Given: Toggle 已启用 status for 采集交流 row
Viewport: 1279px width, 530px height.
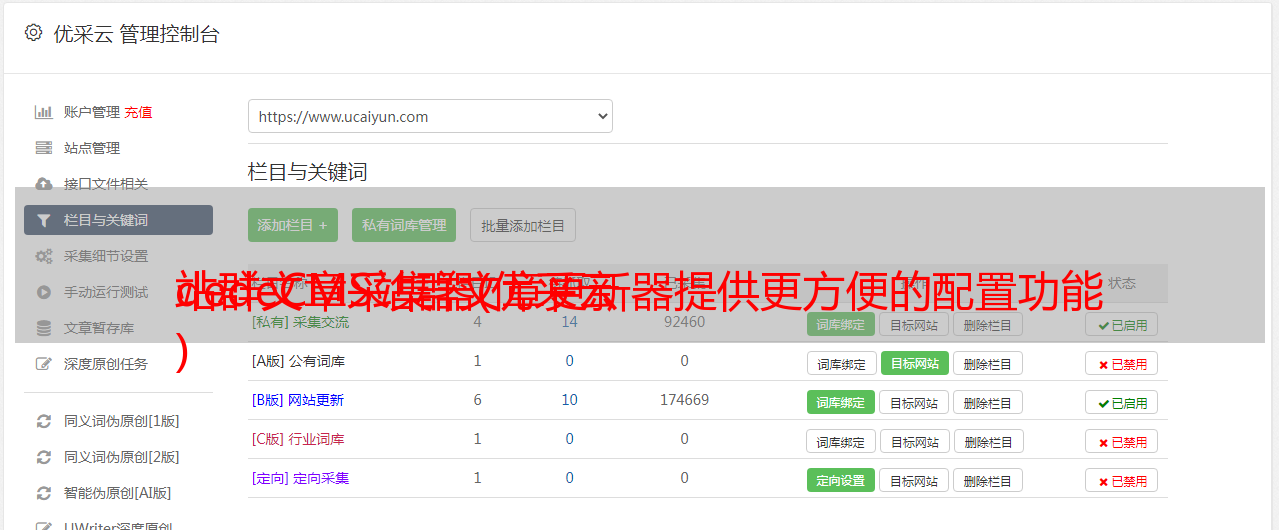Looking at the screenshot, I should click(1122, 324).
